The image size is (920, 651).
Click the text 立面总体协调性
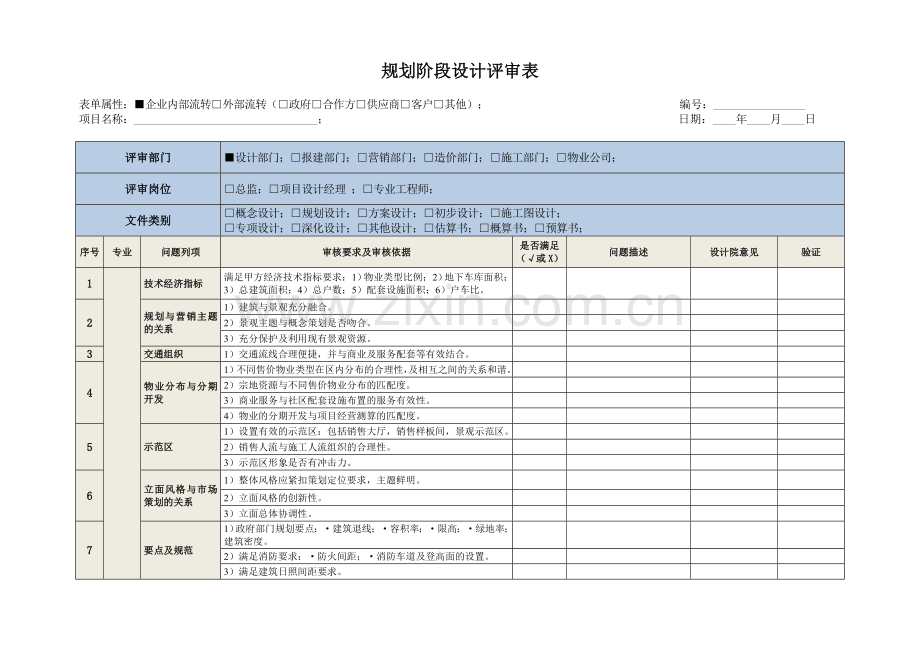(x=272, y=514)
